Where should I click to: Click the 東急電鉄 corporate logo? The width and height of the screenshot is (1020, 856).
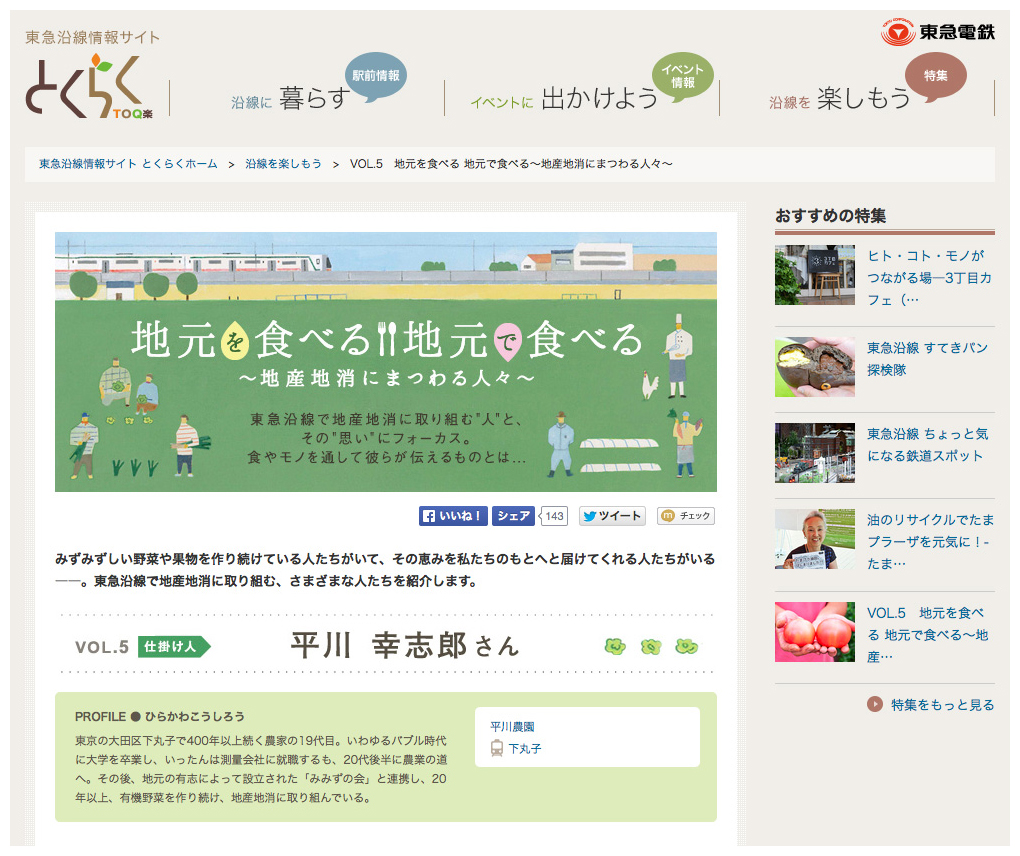[x=937, y=32]
